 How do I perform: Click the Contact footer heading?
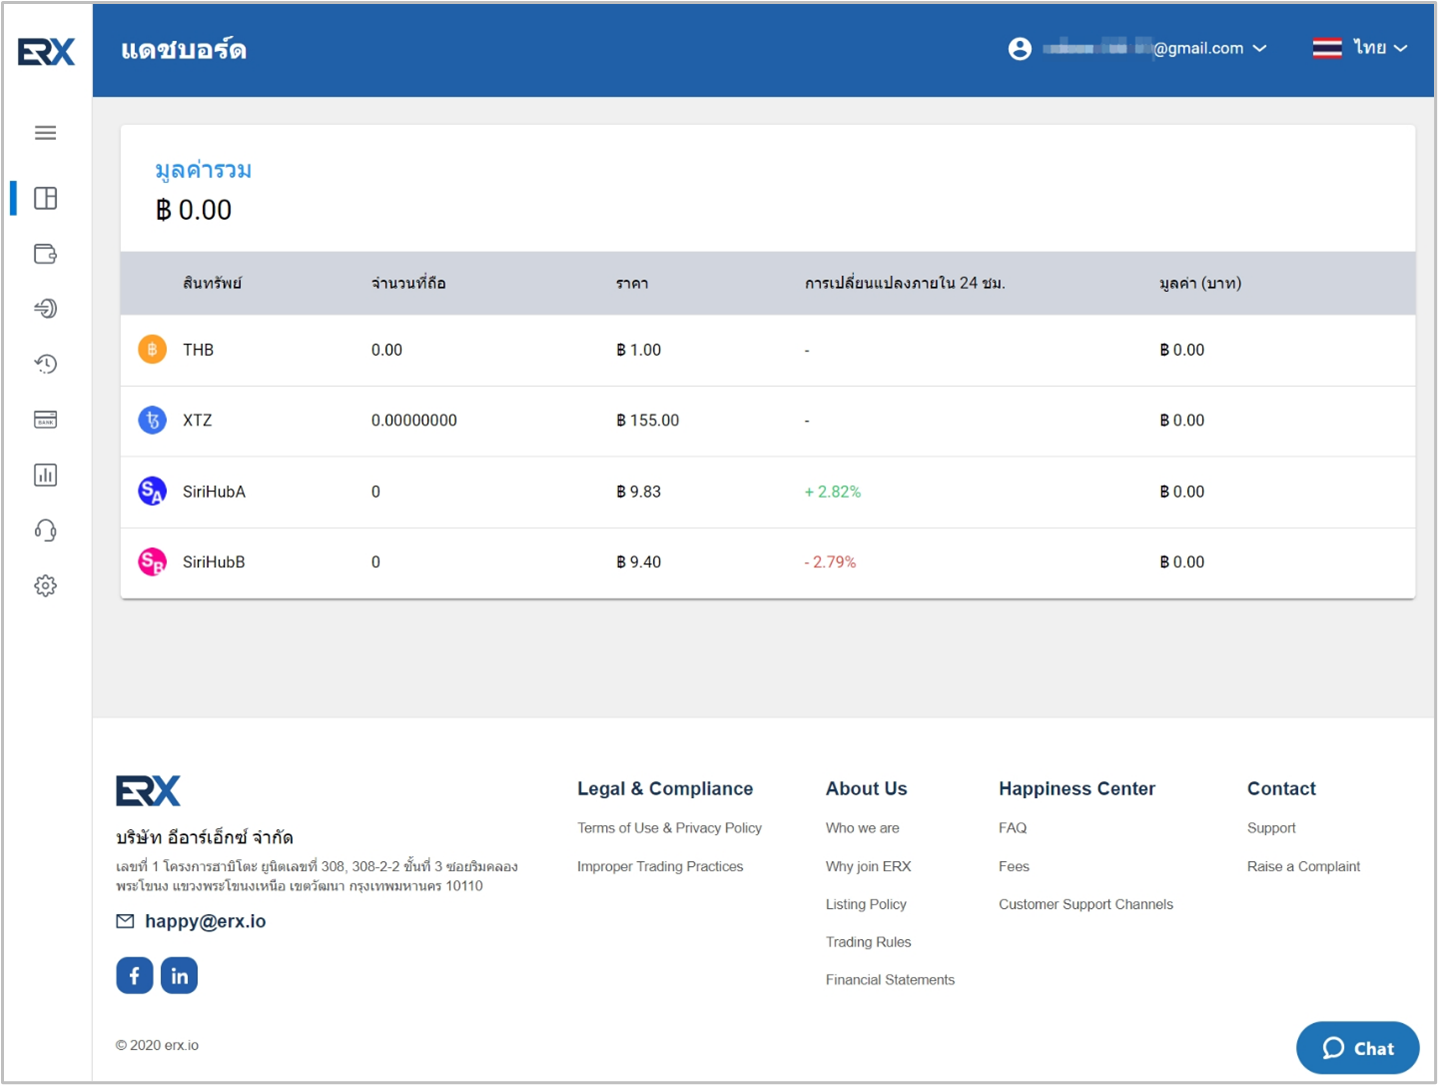coord(1281,789)
